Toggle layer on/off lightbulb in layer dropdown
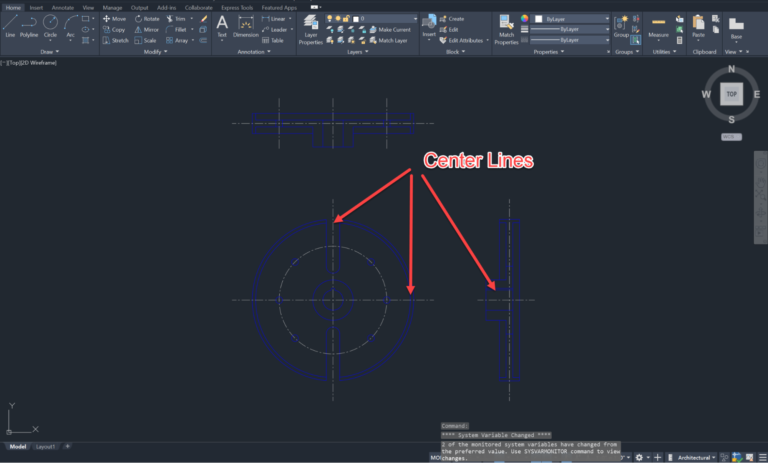The height and width of the screenshot is (463, 768). click(x=330, y=19)
